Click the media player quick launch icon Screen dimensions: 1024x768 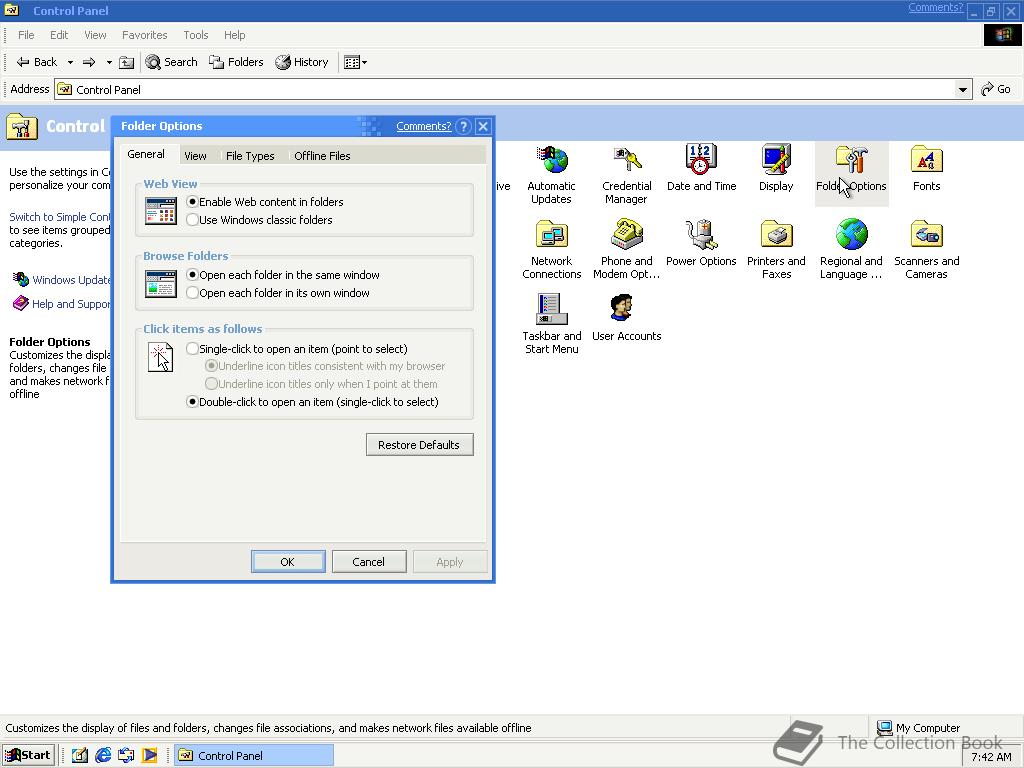150,756
